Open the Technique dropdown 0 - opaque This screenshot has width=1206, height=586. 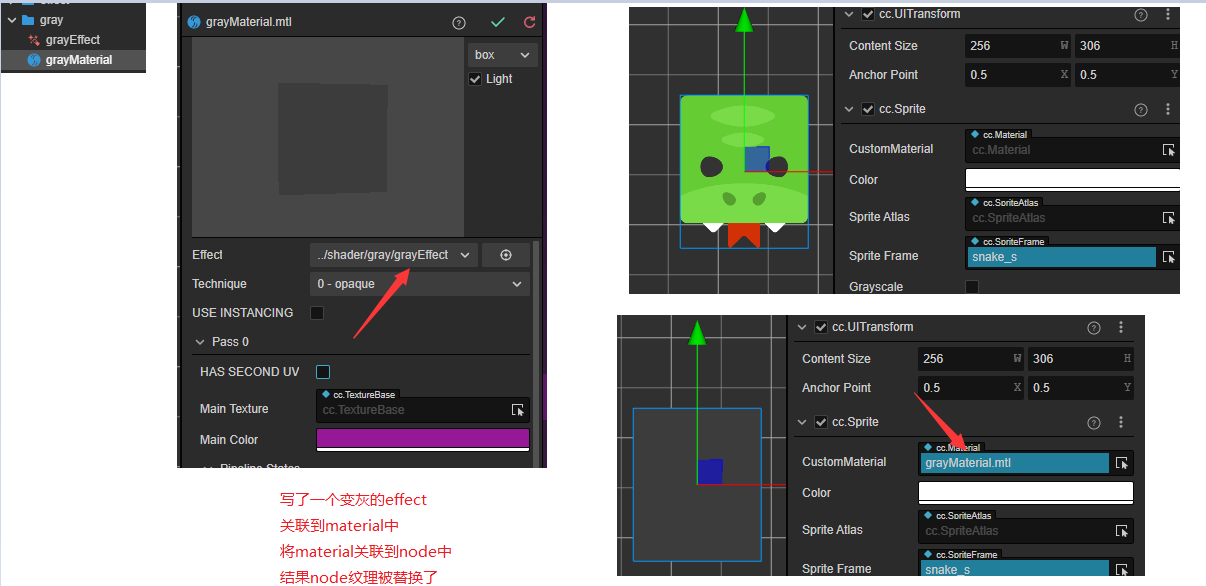click(x=419, y=284)
